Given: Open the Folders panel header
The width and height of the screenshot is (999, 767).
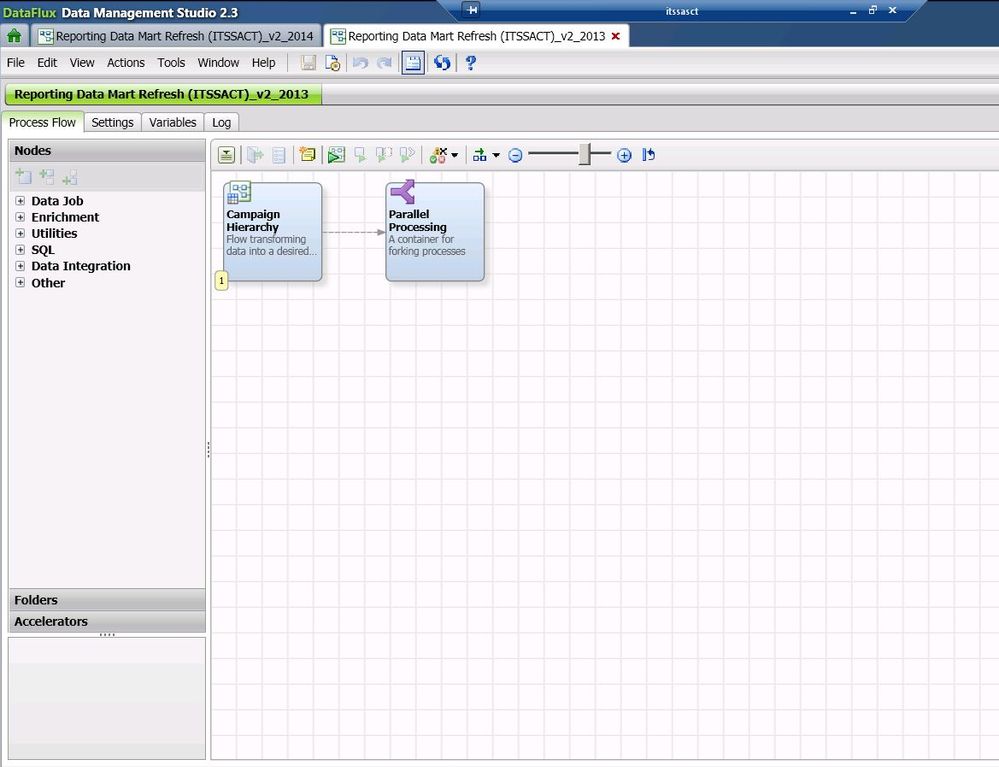Looking at the screenshot, I should 107,600.
